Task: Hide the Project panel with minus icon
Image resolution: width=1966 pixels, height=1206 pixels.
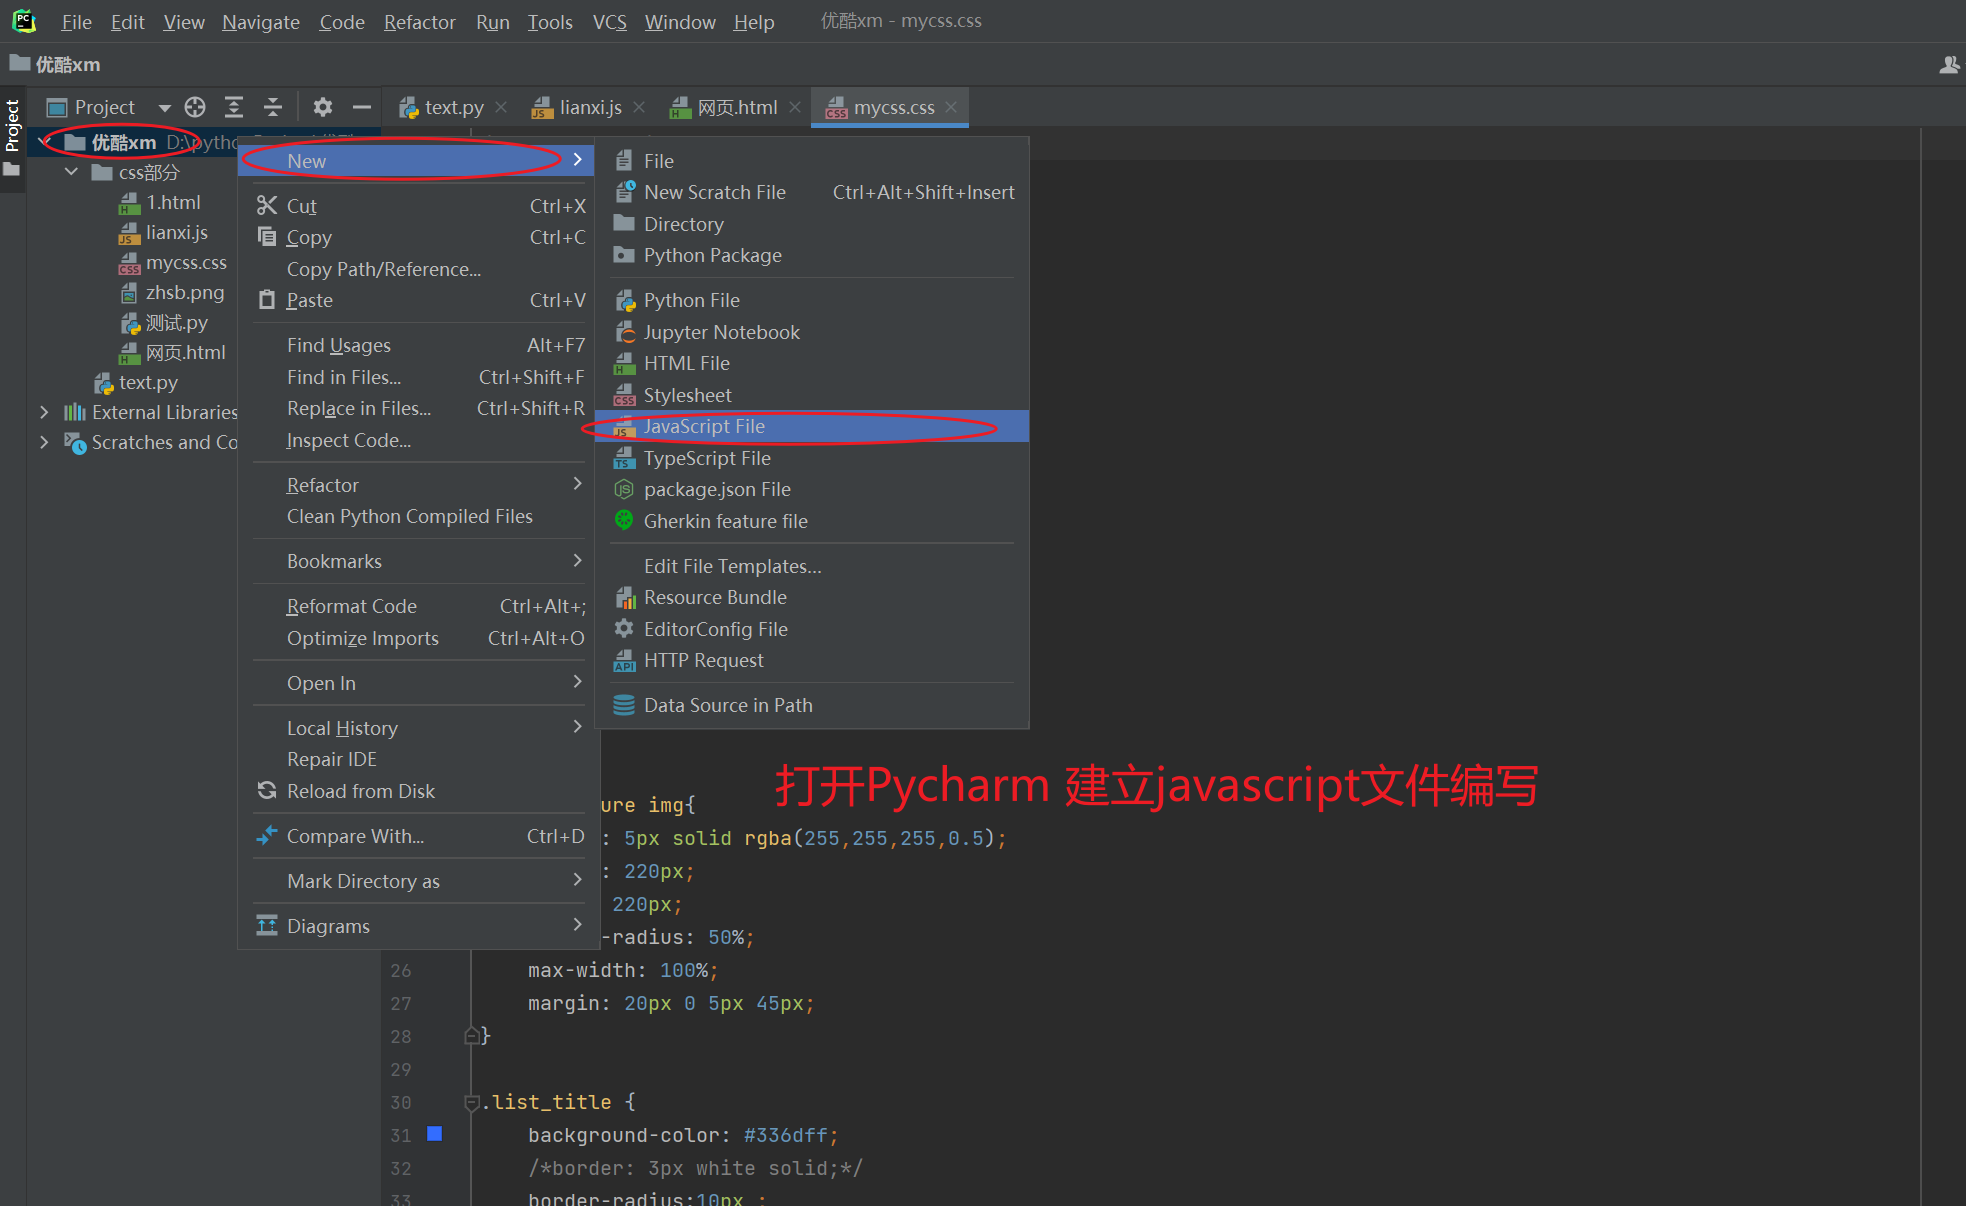Action: 362,107
